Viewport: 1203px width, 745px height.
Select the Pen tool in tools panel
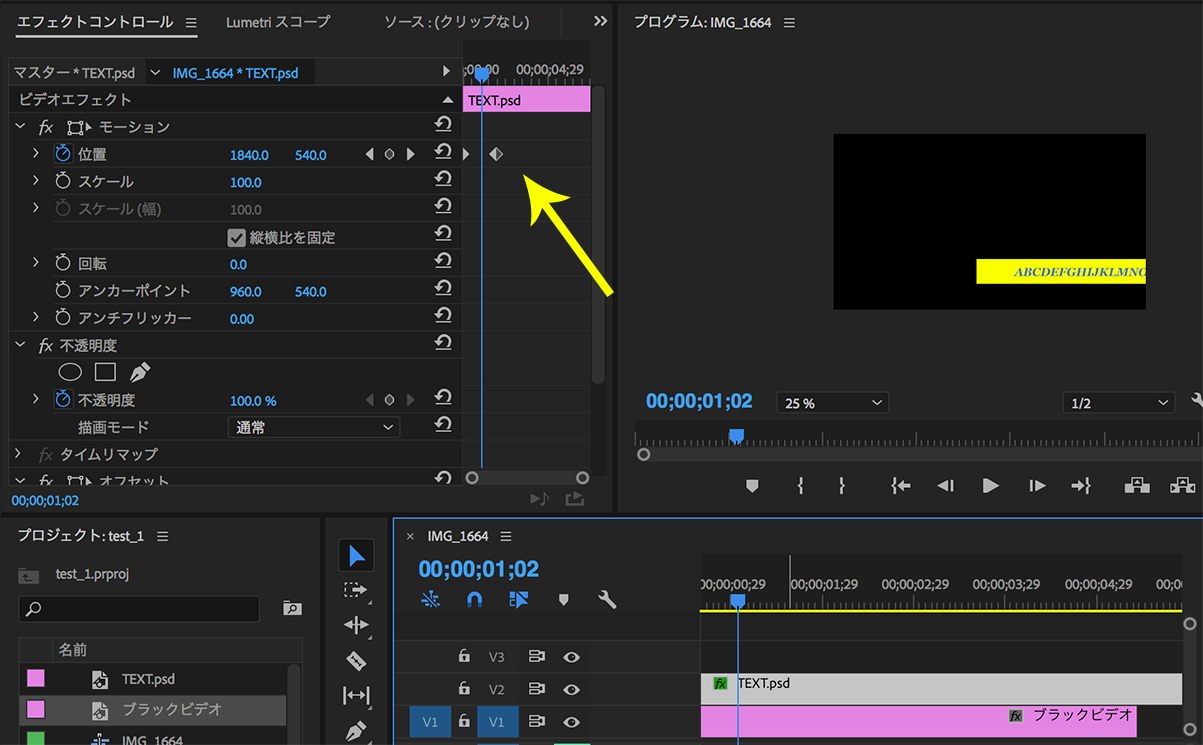[x=357, y=730]
